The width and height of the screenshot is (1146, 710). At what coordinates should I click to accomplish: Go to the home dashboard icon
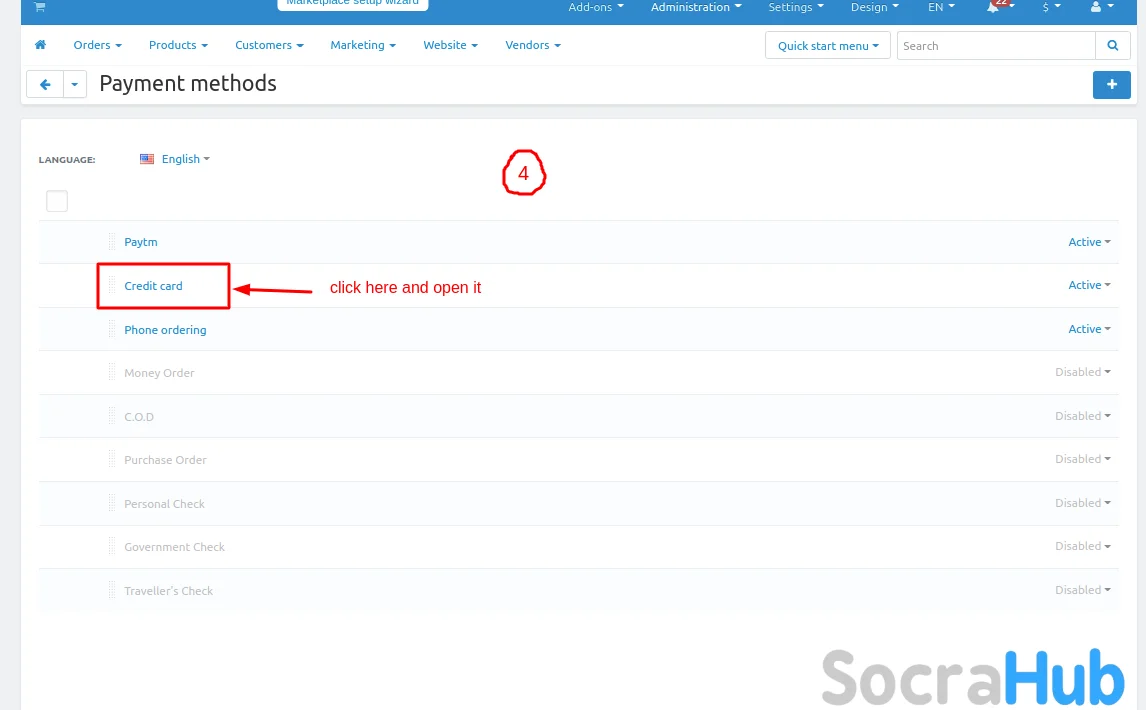40,45
